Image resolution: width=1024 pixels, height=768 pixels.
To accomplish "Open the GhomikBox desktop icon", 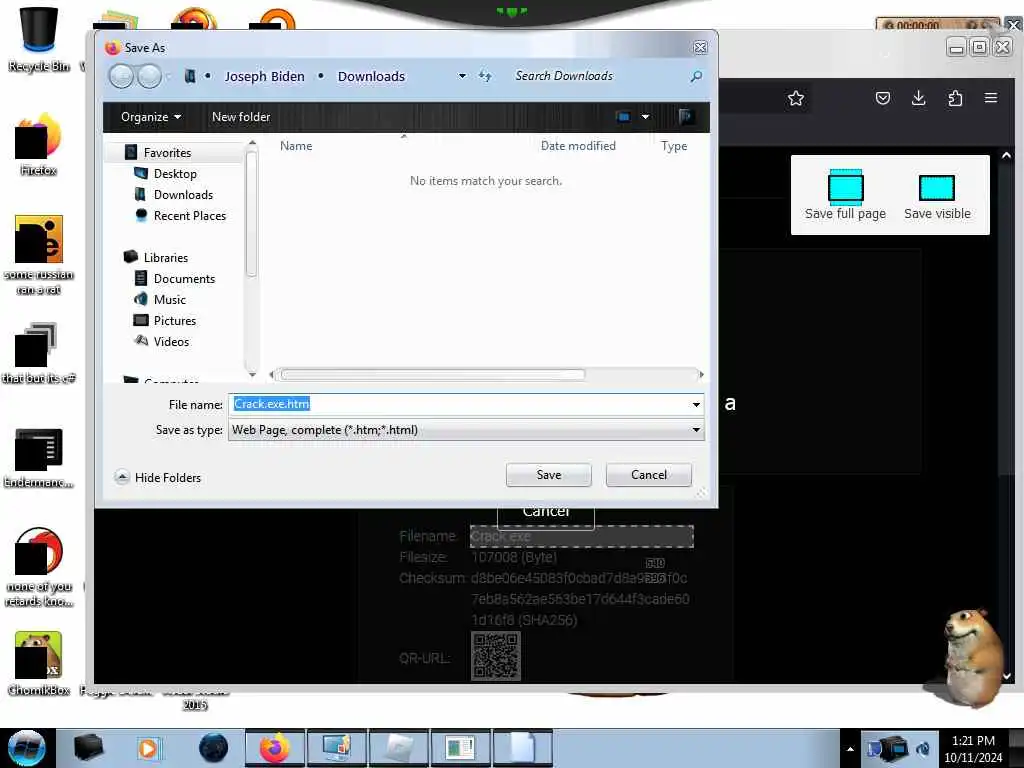I will 39,664.
